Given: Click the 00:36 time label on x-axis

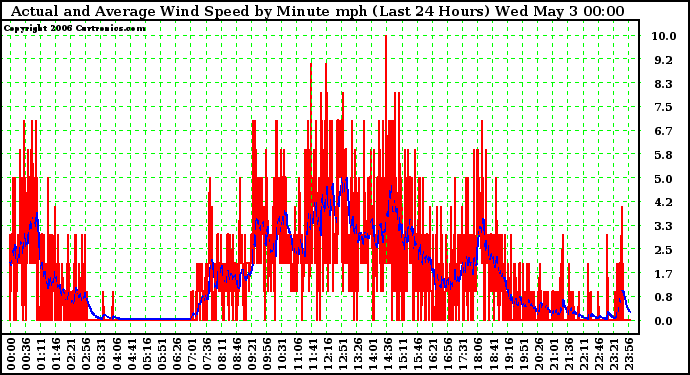Looking at the screenshot, I should (x=26, y=354).
